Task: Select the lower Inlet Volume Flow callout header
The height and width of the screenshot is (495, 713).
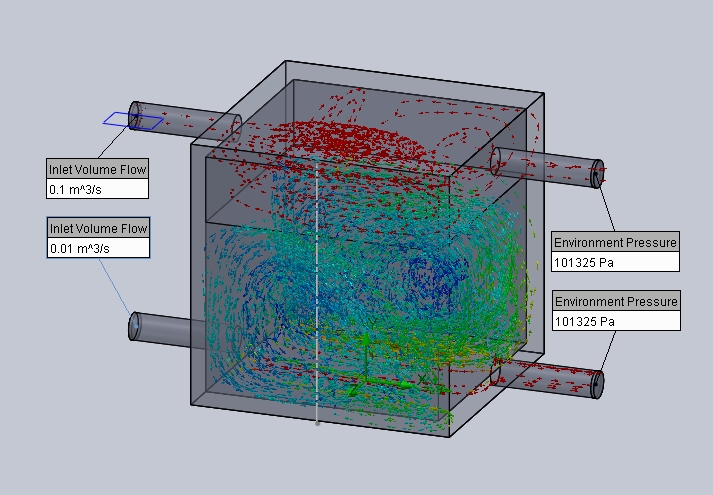Action: point(98,228)
